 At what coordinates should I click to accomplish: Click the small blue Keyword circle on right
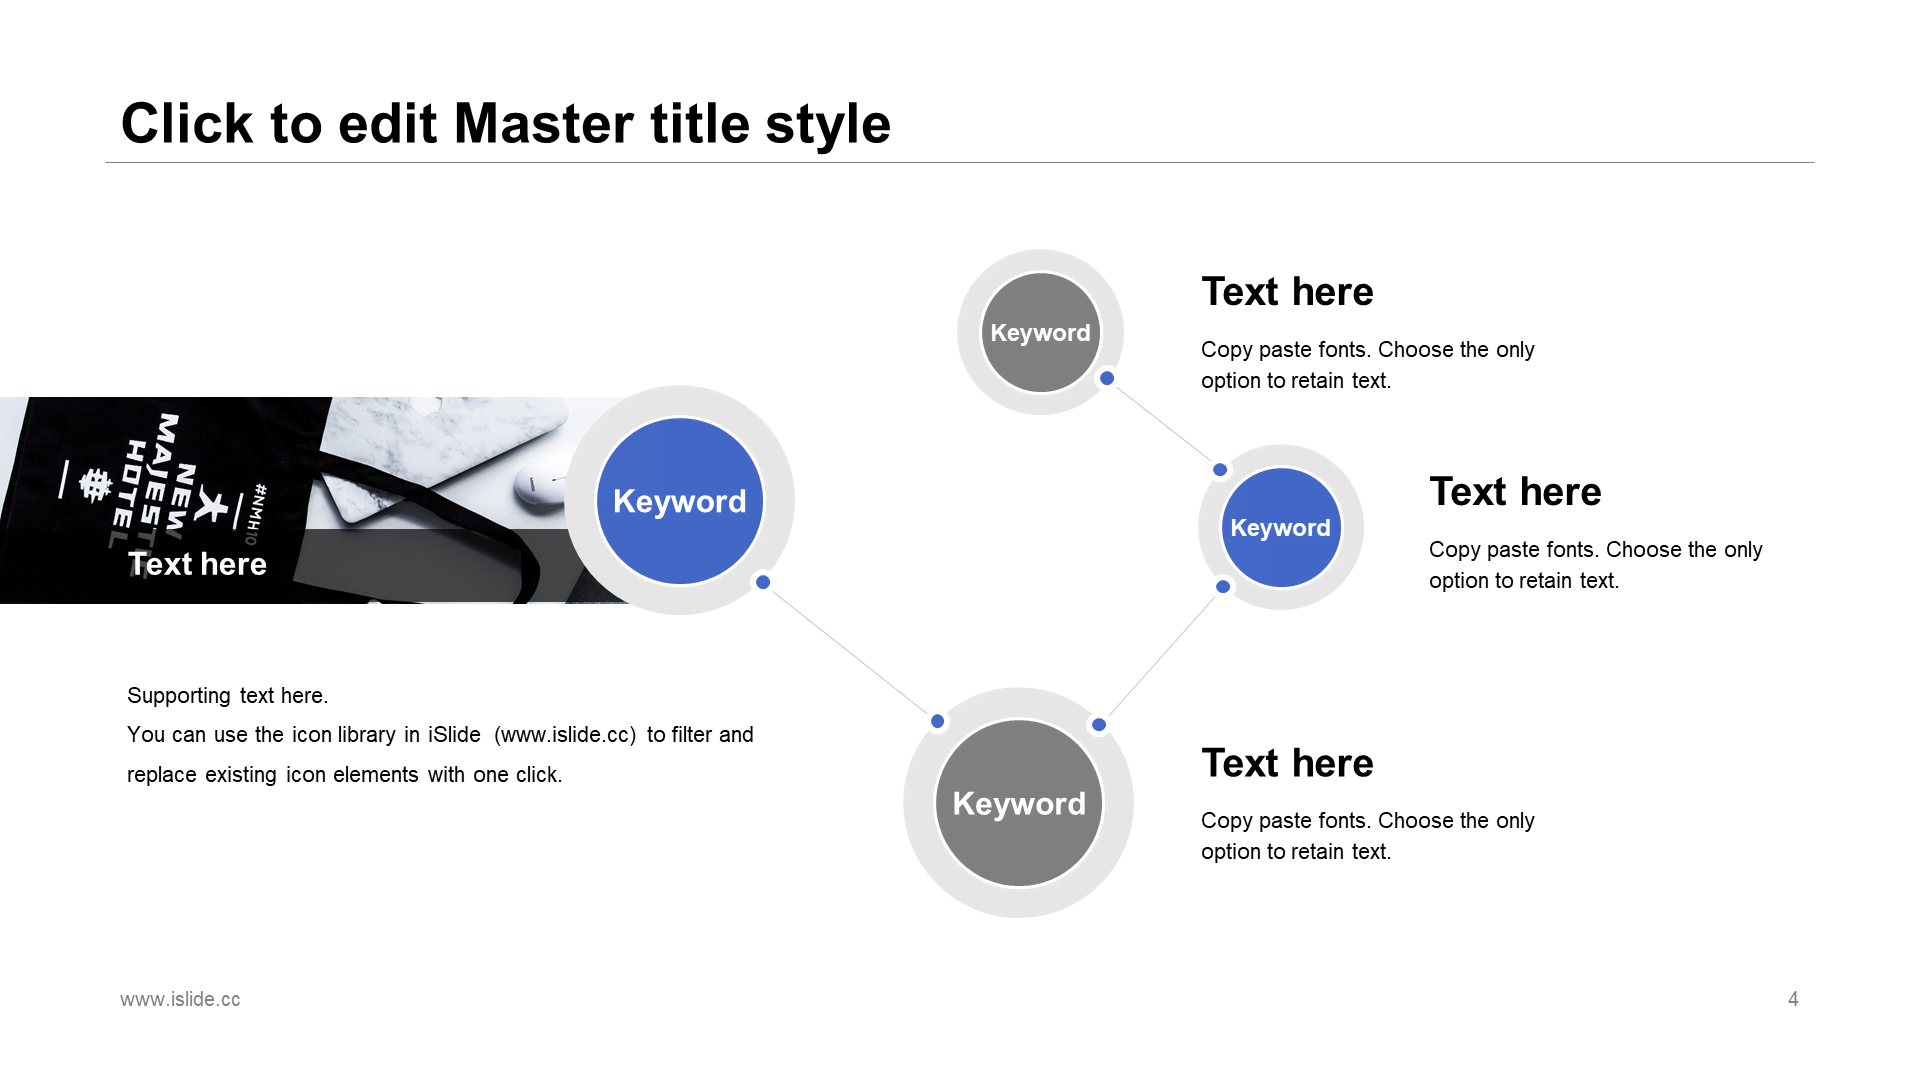(x=1280, y=528)
